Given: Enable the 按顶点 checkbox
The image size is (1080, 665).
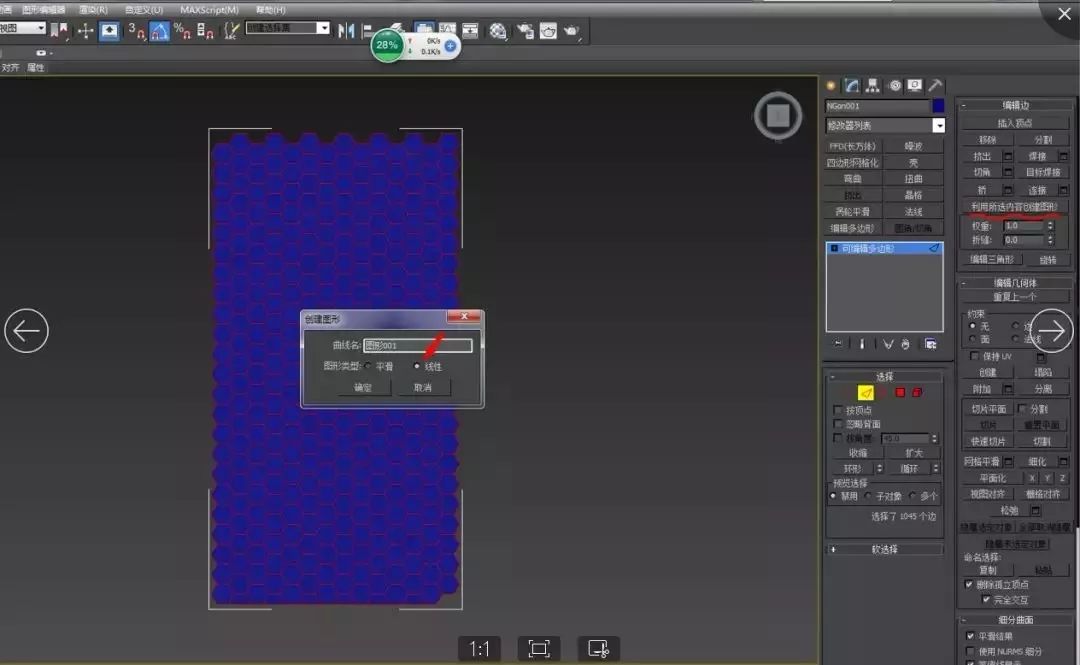Looking at the screenshot, I should tap(838, 410).
